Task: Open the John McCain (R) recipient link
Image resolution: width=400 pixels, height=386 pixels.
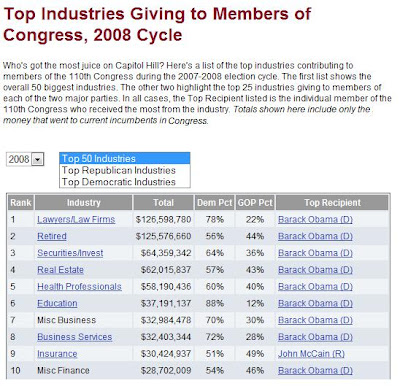Action: [311, 354]
